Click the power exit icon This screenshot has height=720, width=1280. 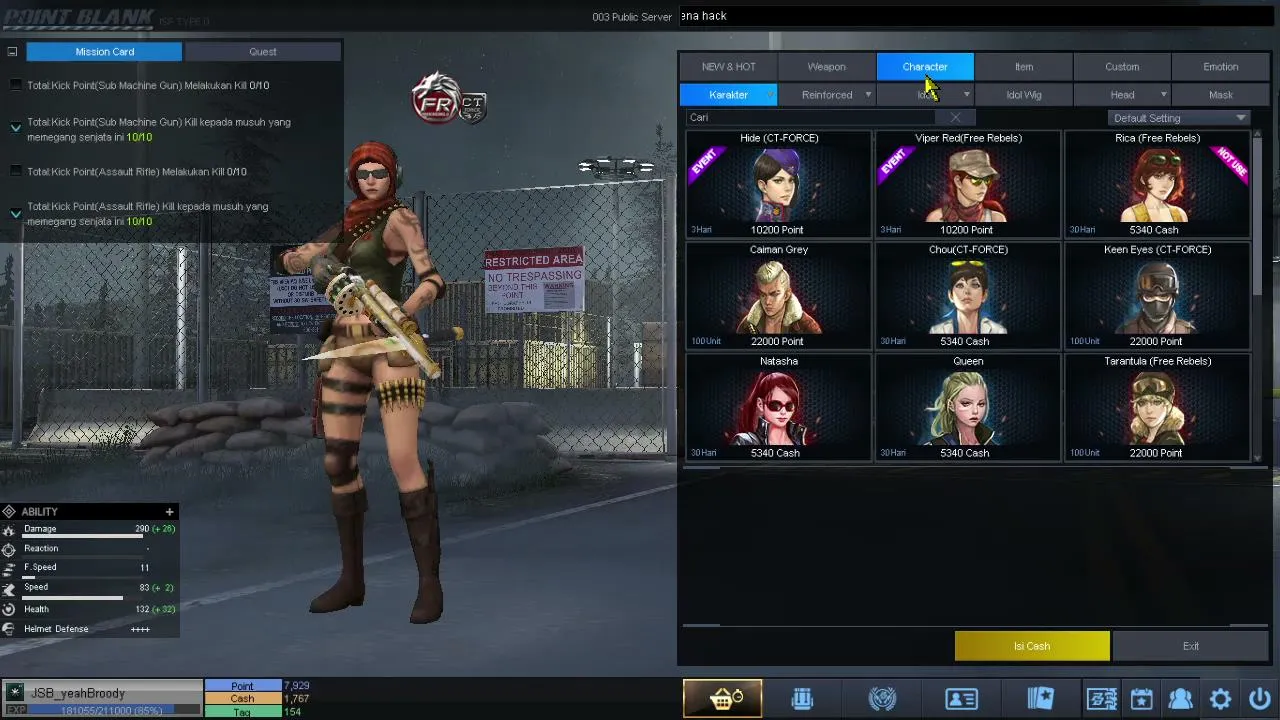pyautogui.click(x=1259, y=698)
